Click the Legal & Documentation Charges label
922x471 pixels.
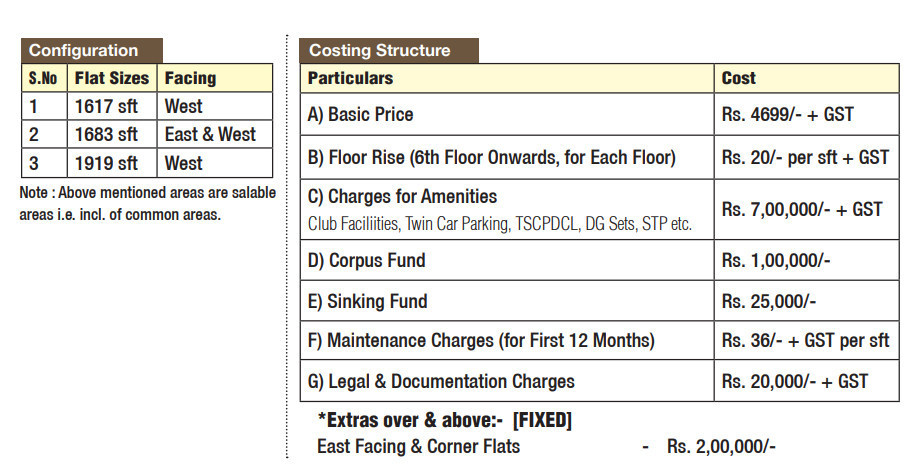pos(441,381)
